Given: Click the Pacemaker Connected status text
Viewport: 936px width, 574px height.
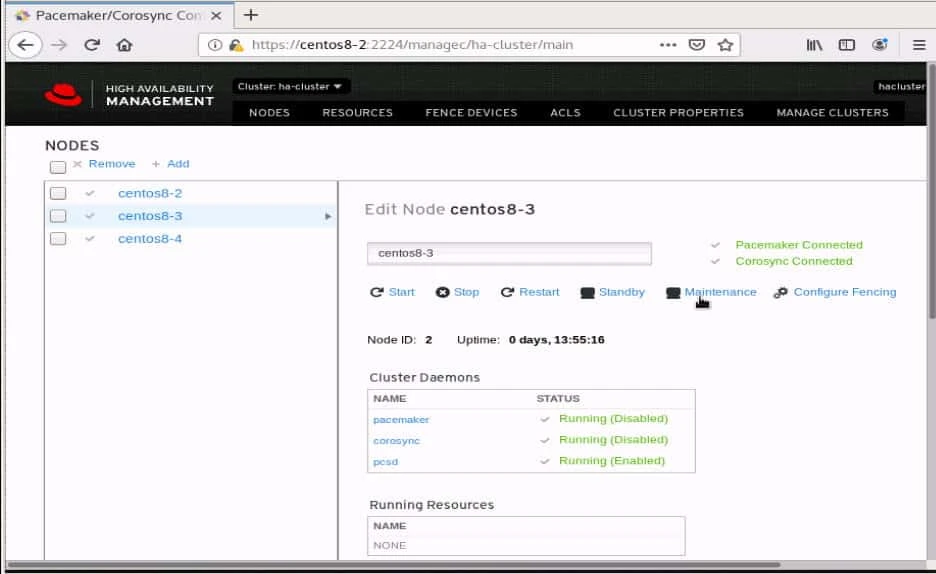Looking at the screenshot, I should pos(799,245).
